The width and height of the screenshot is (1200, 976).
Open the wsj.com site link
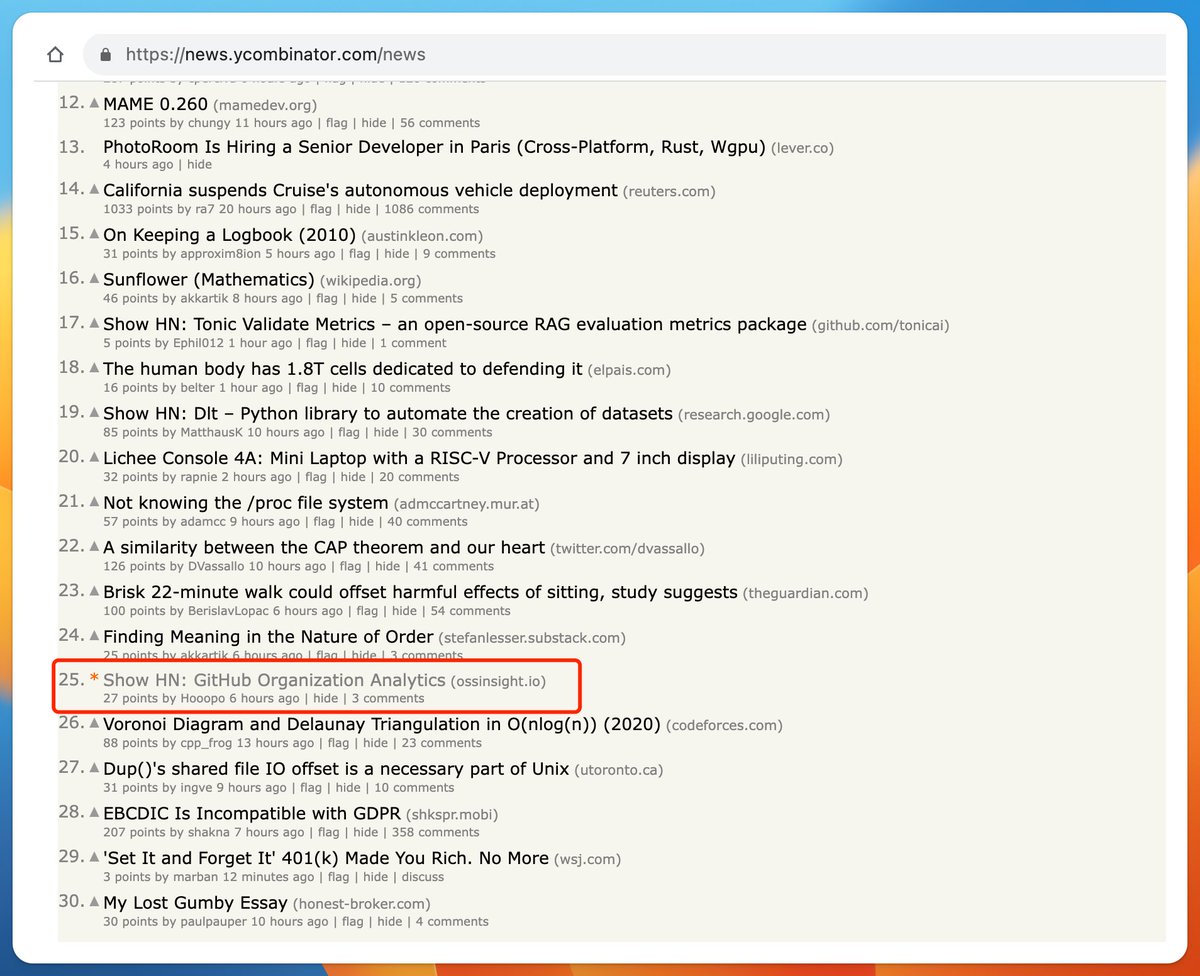(588, 859)
